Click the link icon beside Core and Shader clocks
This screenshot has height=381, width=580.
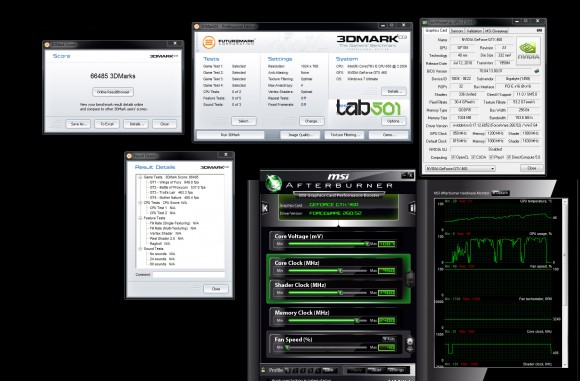coord(410,279)
